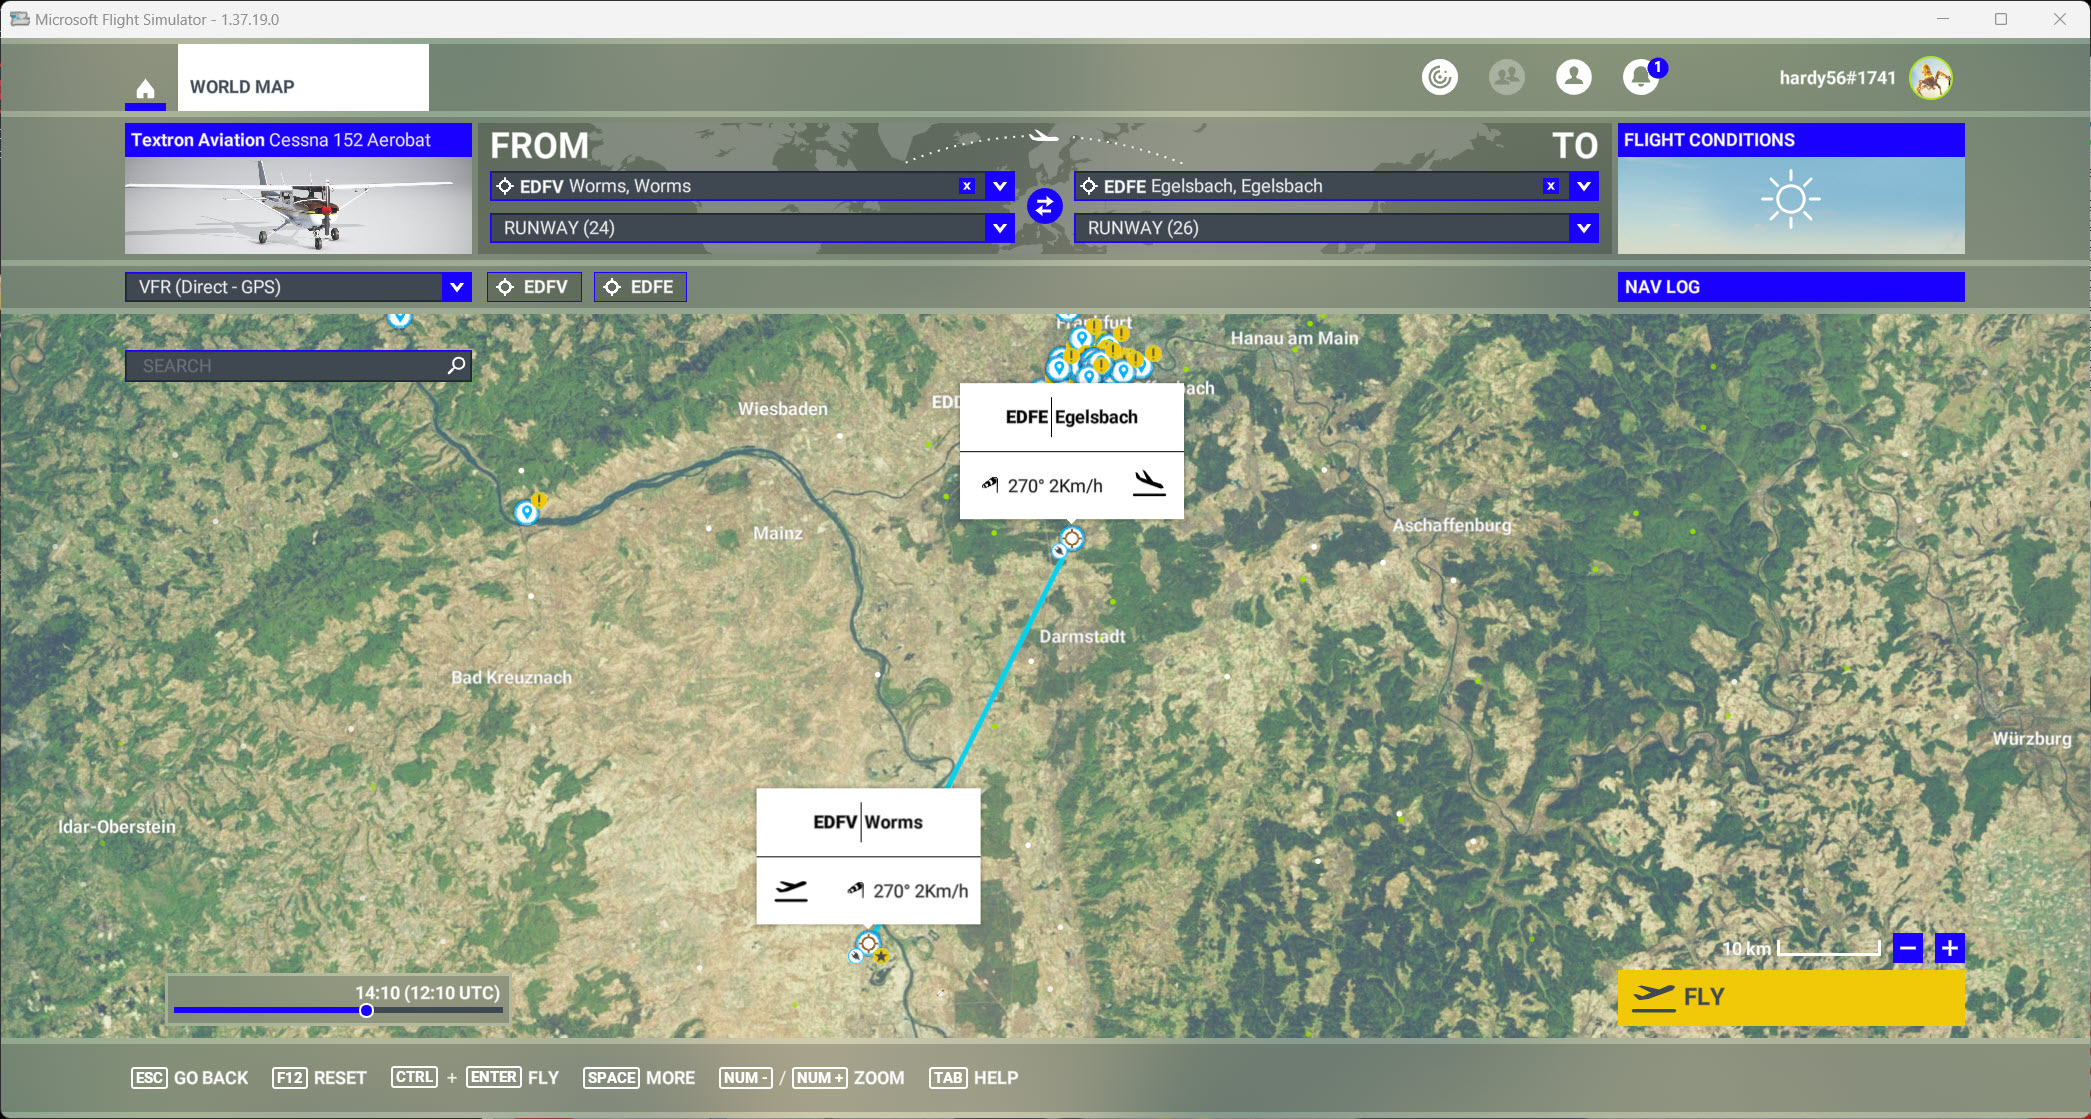Click the Wiesbaden city label on map
The image size is (2091, 1119).
click(x=783, y=408)
